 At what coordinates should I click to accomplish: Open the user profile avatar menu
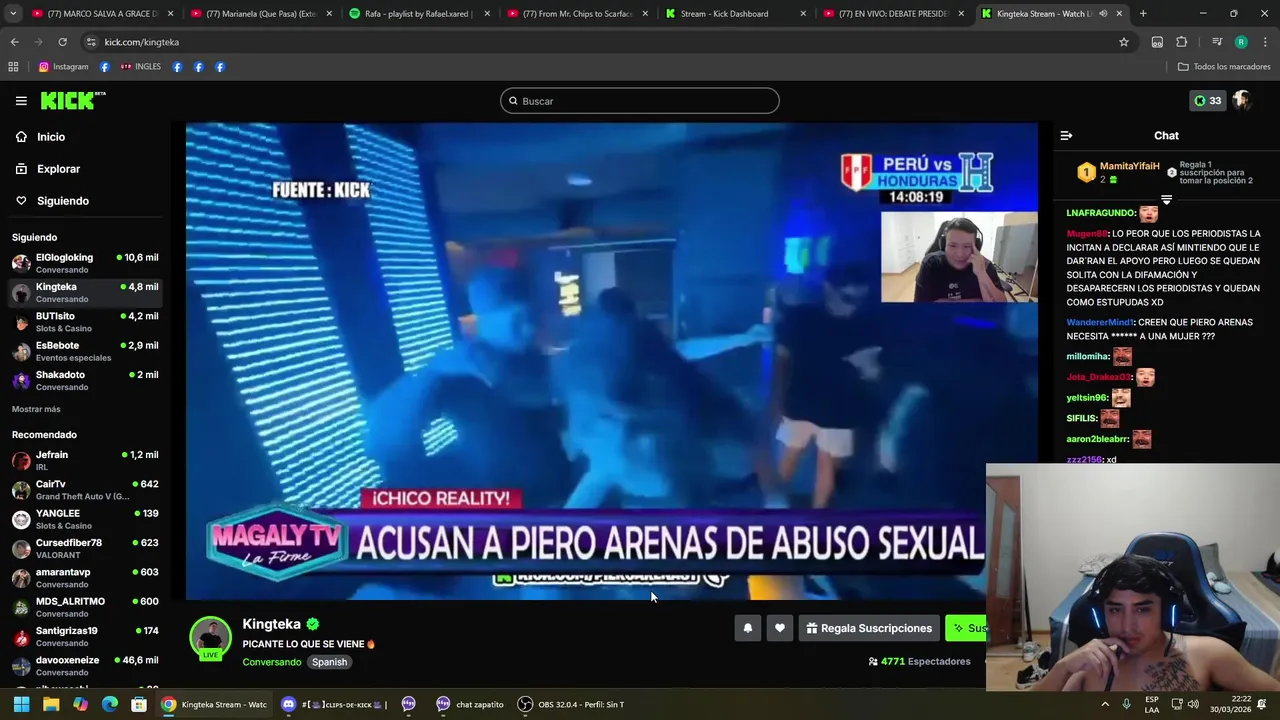tap(1242, 100)
